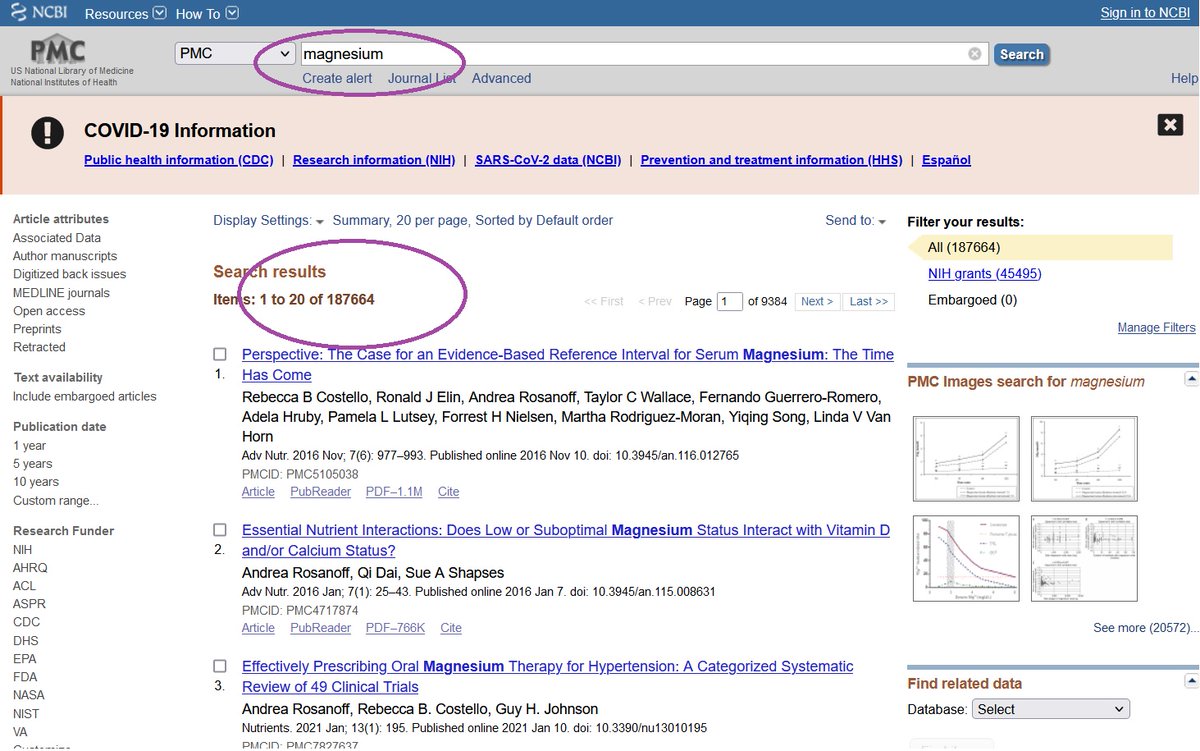Image resolution: width=1200 pixels, height=751 pixels.
Task: Filter by MEDLINE journals
Action: coord(61,293)
